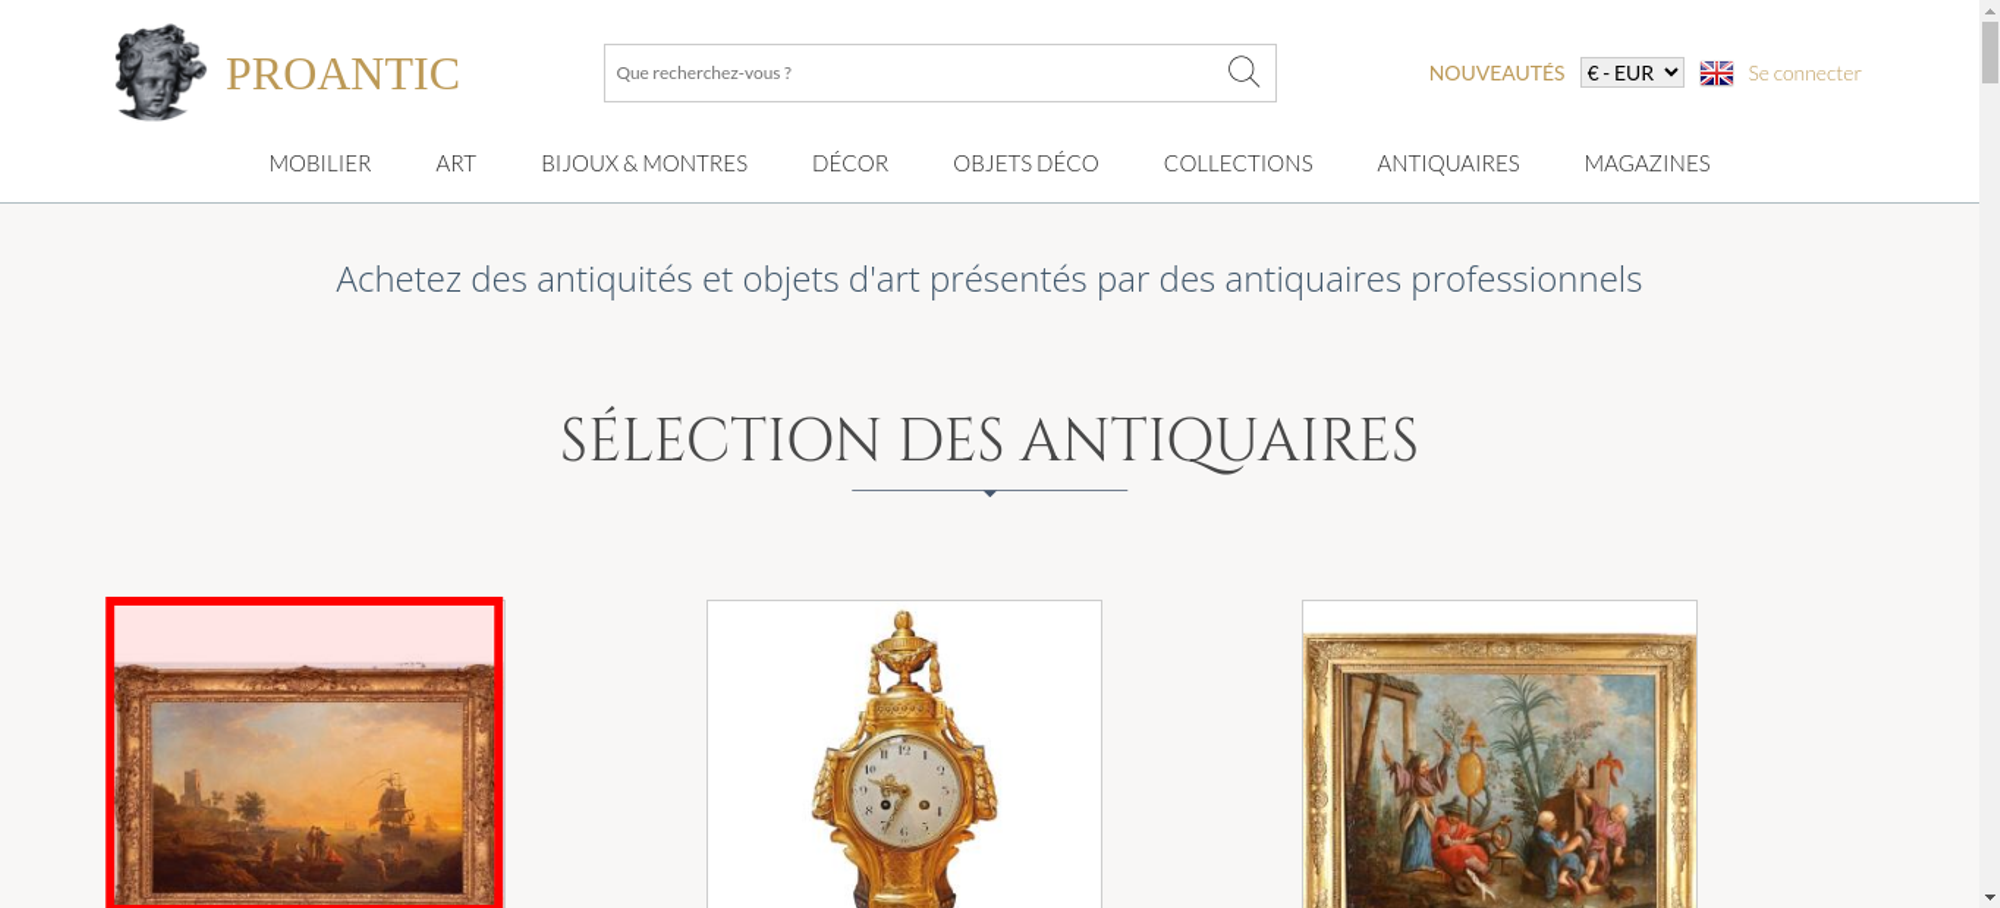Open the DÉCOR menu
This screenshot has width=2000, height=908.
coord(850,163)
